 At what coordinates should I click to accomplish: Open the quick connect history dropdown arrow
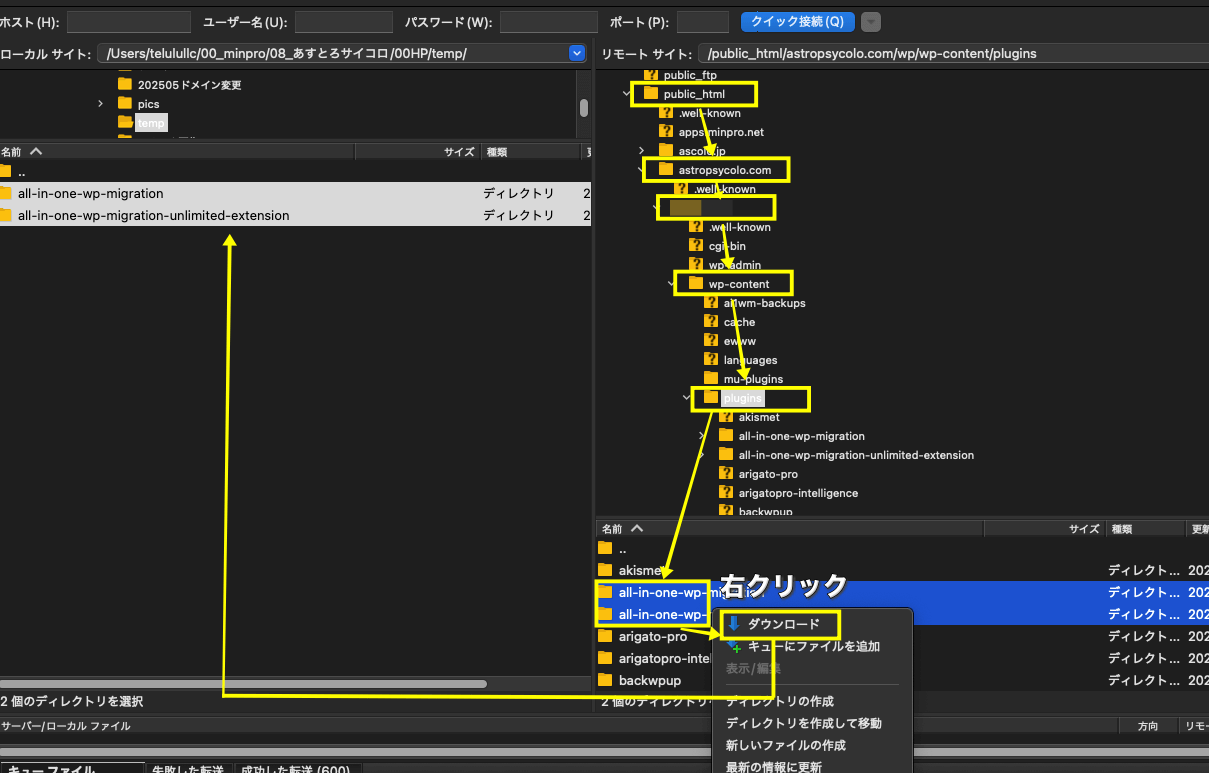(x=871, y=22)
